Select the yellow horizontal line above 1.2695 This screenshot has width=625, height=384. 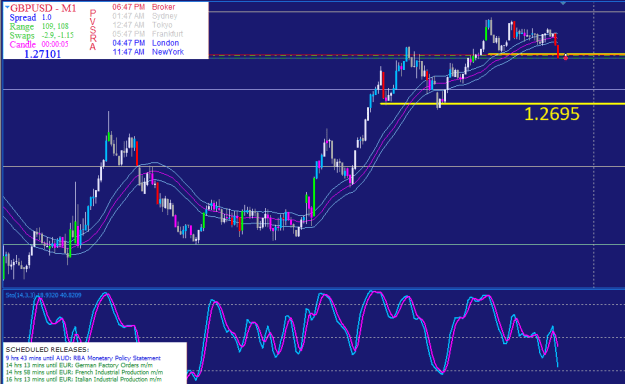point(503,104)
